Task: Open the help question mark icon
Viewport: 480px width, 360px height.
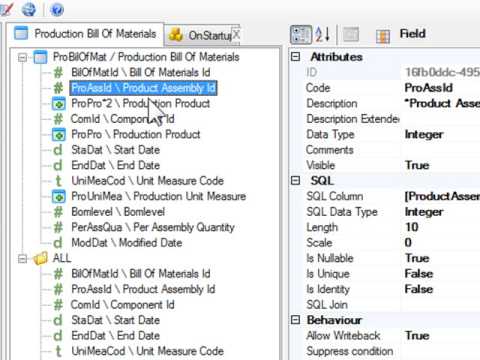Action: point(57,9)
